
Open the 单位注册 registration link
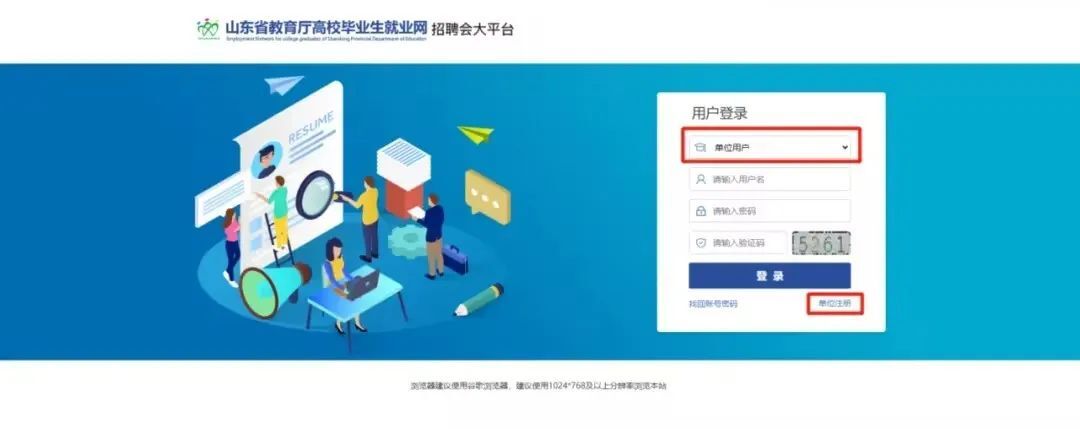pos(834,304)
